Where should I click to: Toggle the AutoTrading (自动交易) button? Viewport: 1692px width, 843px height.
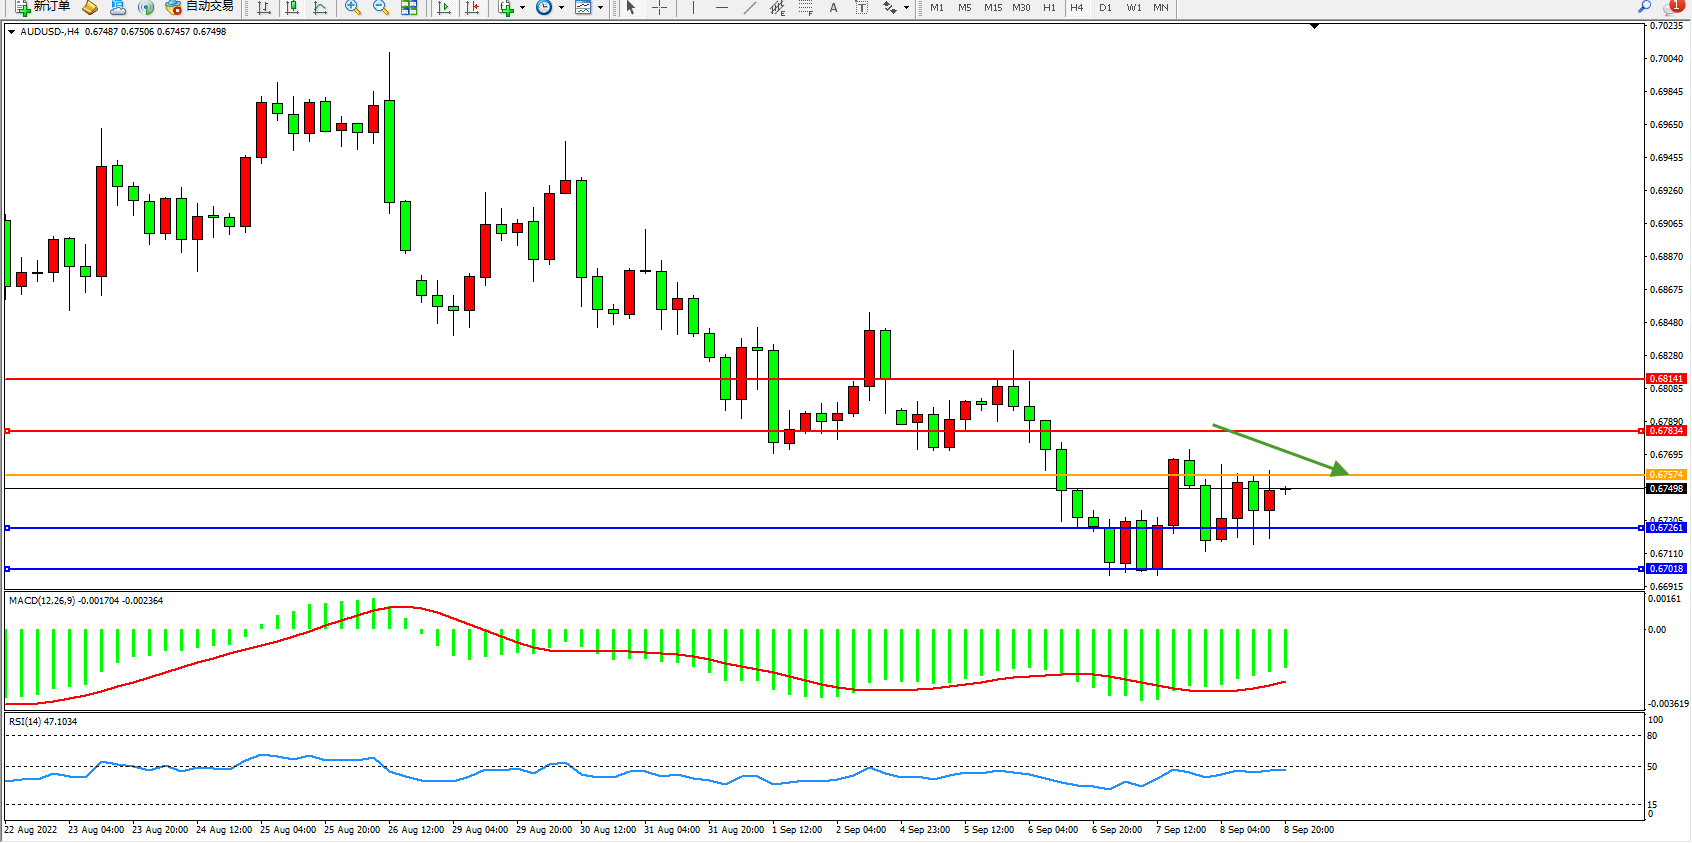click(x=199, y=7)
